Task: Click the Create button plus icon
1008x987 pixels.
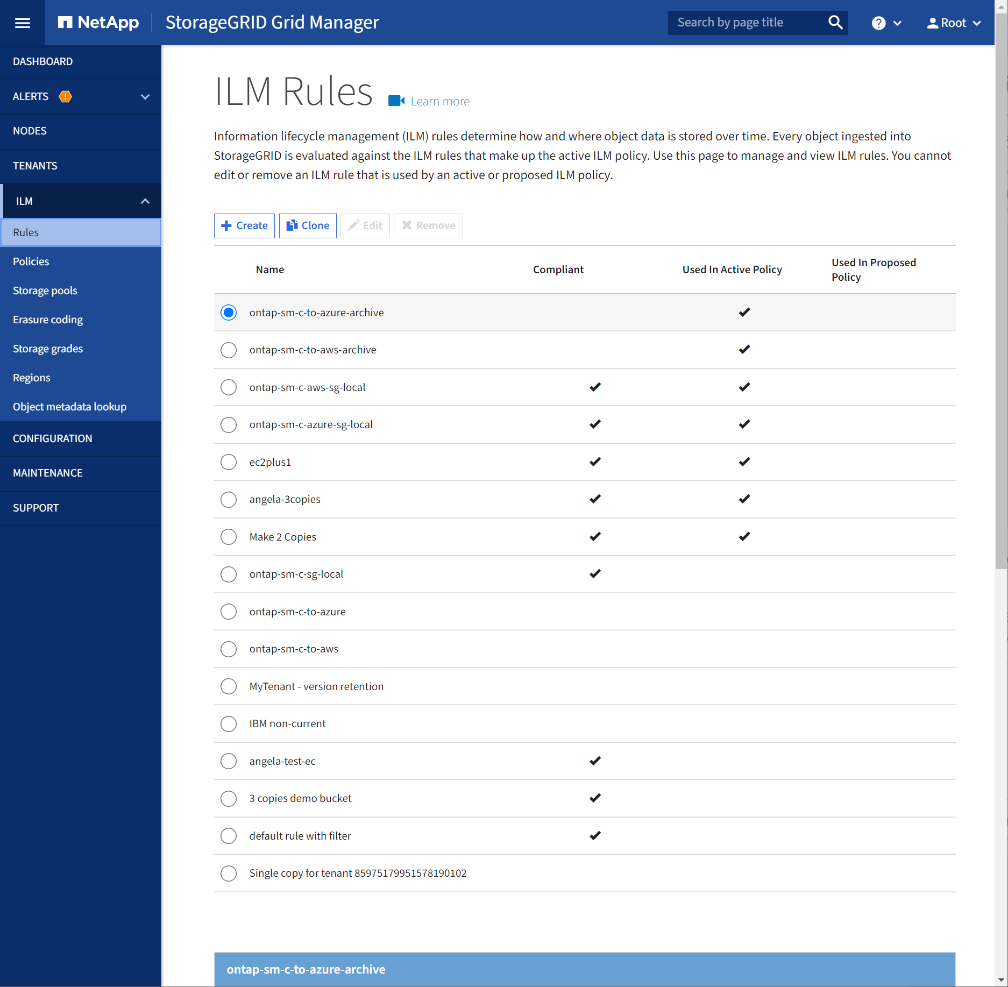Action: pos(227,226)
